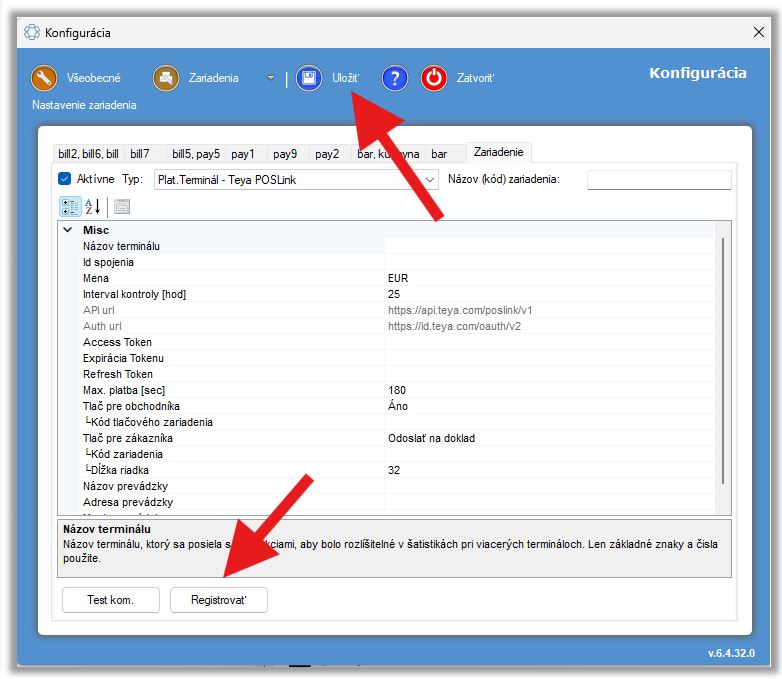
Task: Click the red Zatvoriť power icon
Action: click(x=433, y=78)
